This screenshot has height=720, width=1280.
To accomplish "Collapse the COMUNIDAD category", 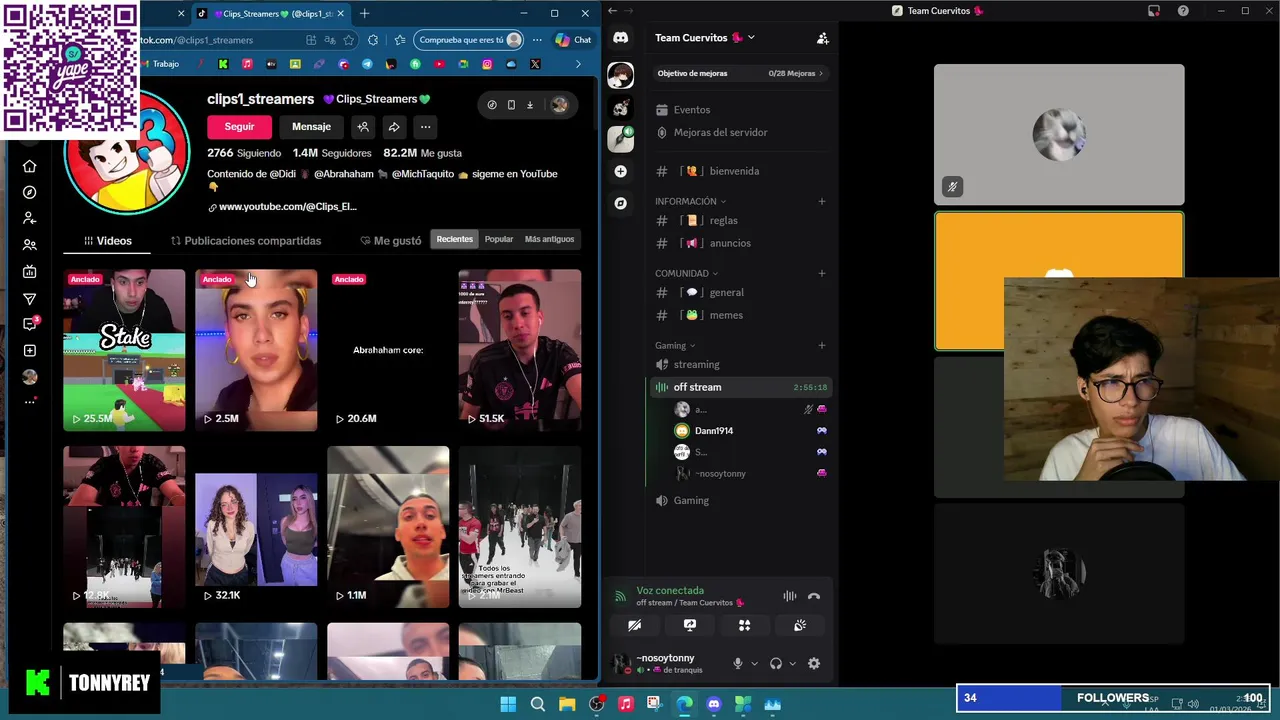I will (x=686, y=273).
